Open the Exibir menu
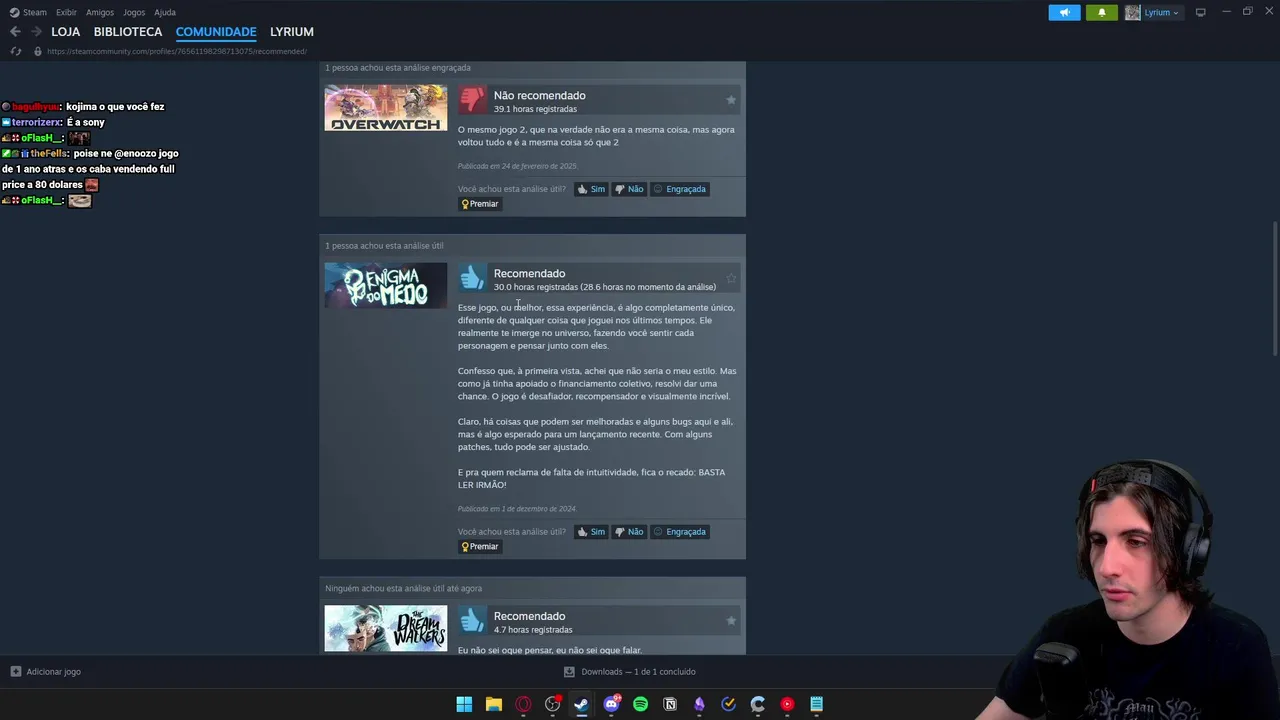This screenshot has height=720, width=1280. point(66,12)
